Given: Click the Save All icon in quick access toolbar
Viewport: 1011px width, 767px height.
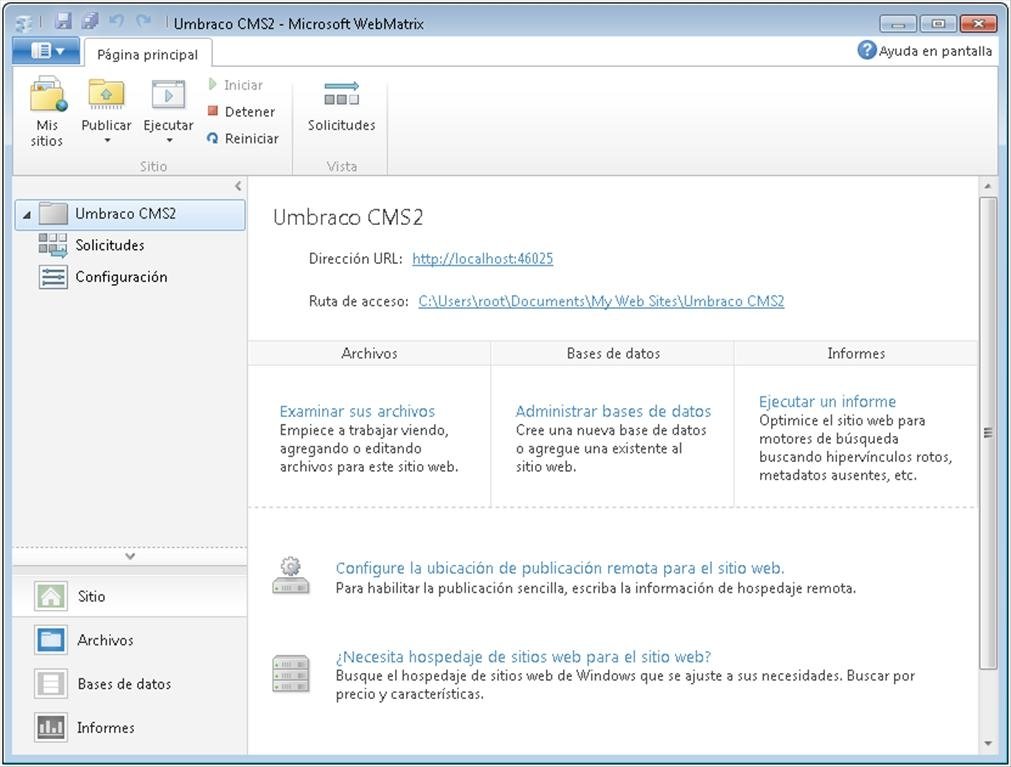Looking at the screenshot, I should pyautogui.click(x=90, y=22).
